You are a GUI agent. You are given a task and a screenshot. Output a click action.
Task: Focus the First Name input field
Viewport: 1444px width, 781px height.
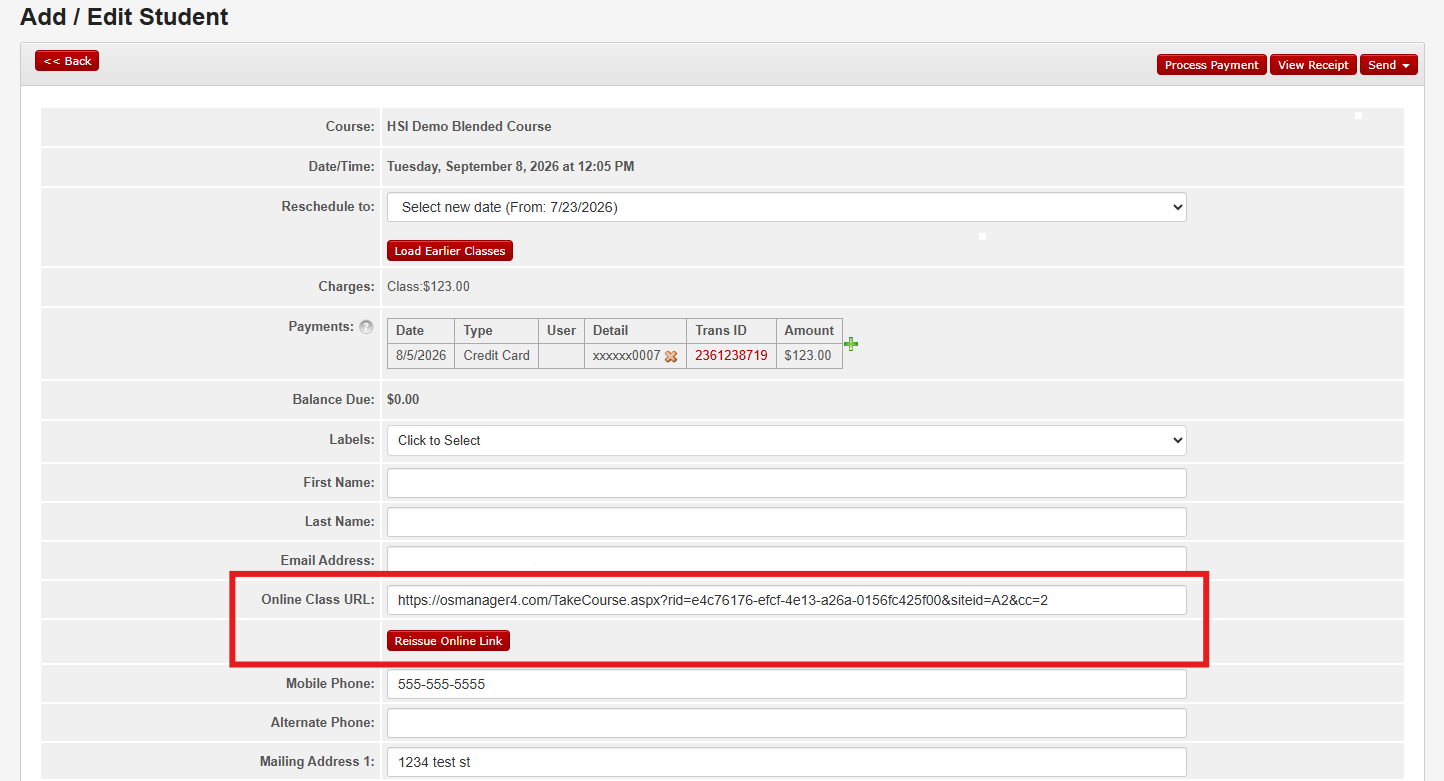[x=786, y=483]
